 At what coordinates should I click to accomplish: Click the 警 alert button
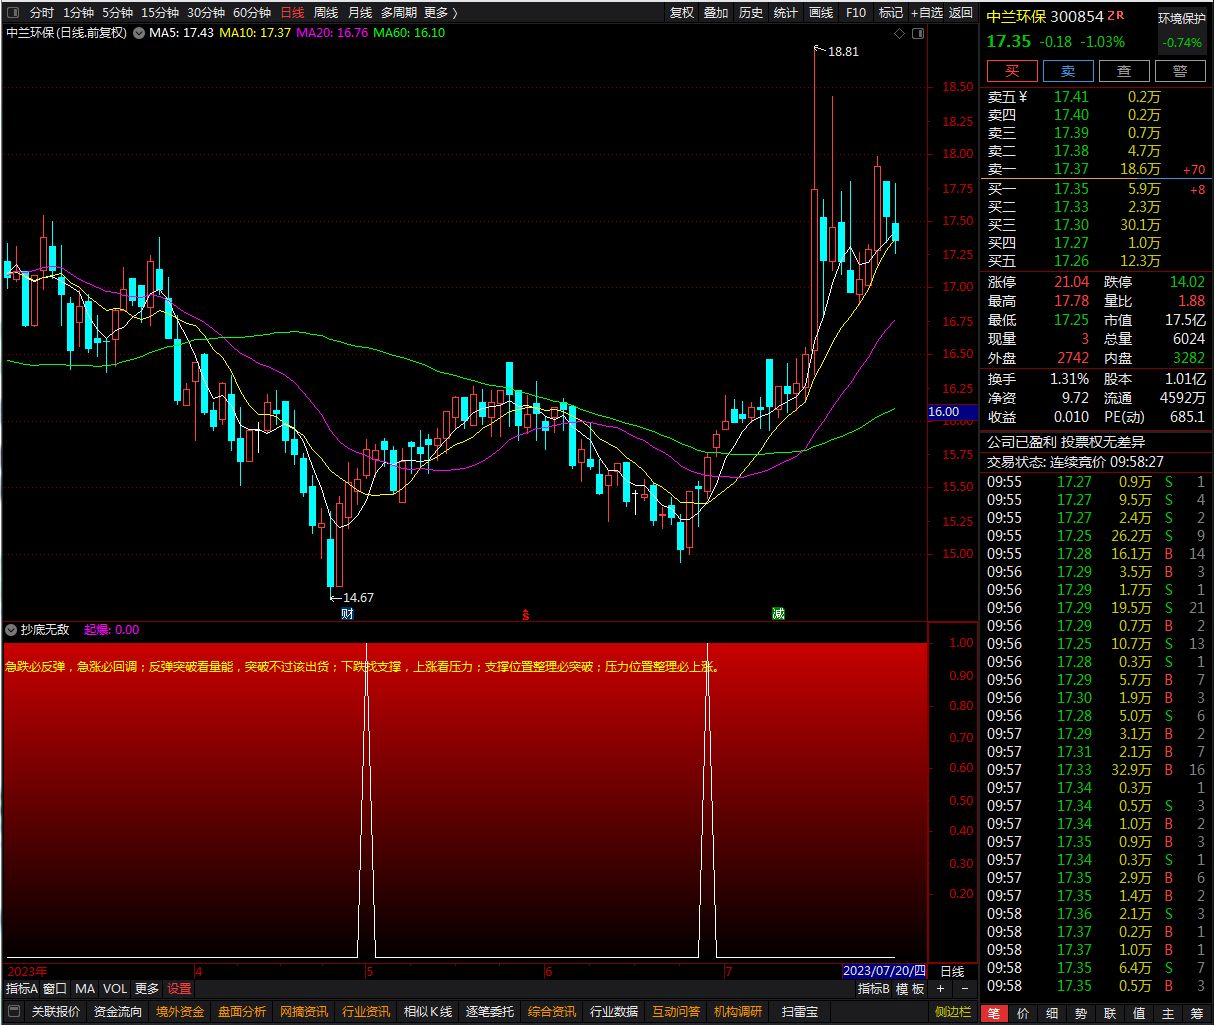click(x=1180, y=71)
